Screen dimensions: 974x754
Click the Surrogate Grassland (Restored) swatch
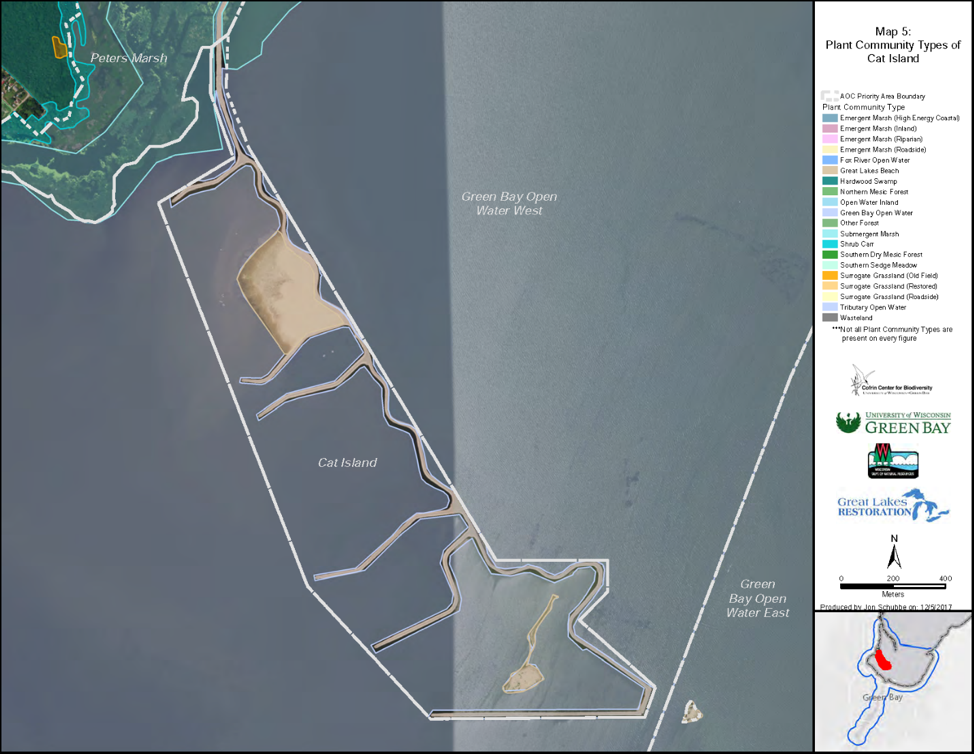click(830, 286)
